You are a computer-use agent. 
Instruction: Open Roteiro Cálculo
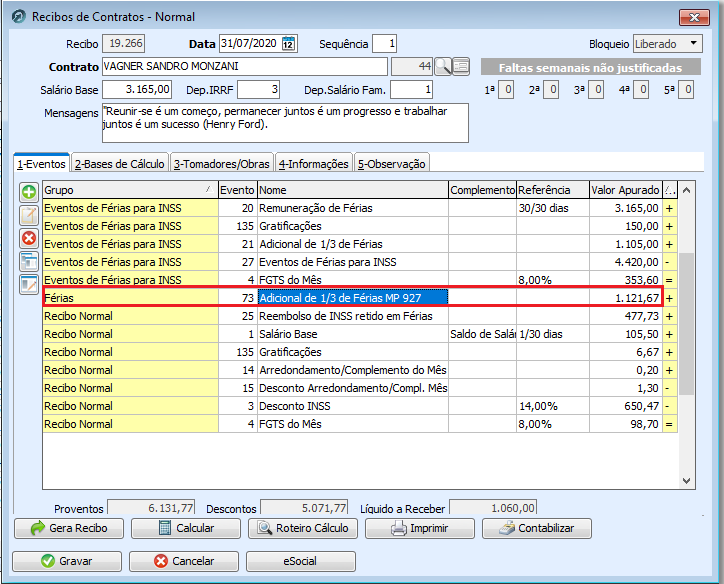click(303, 528)
